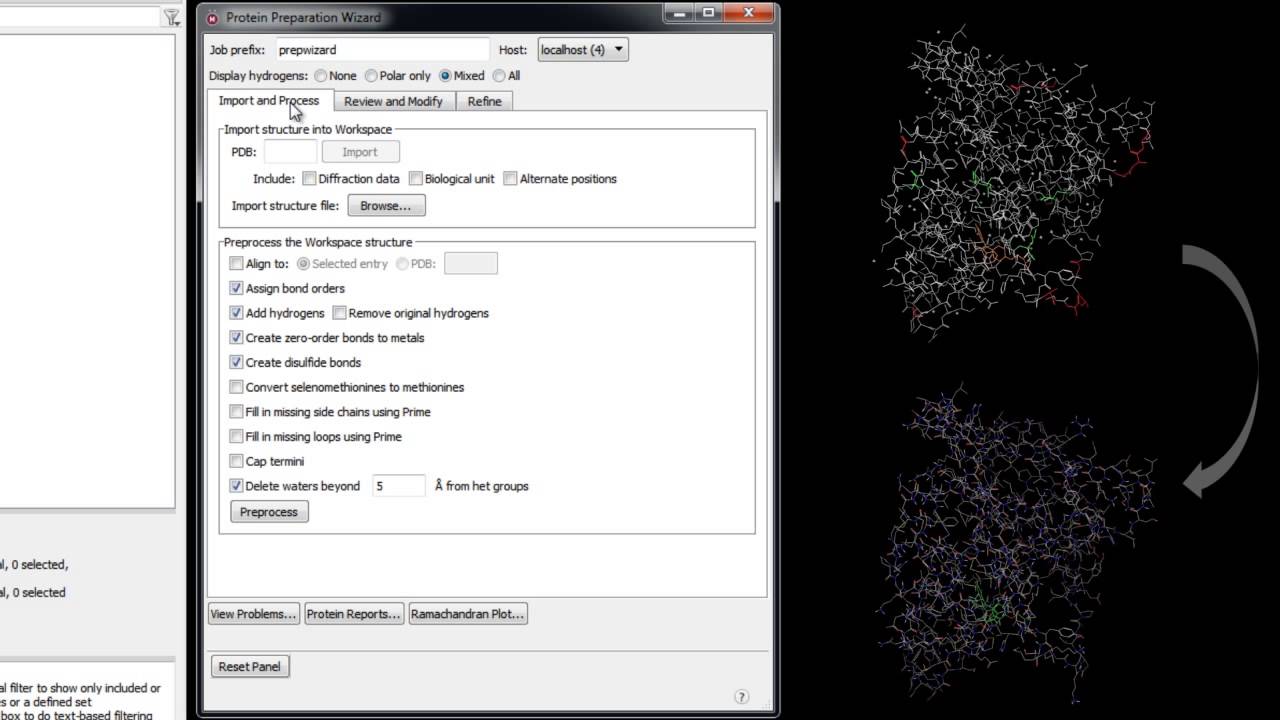The height and width of the screenshot is (720, 1280).
Task: Check Fill in missing side chains using Prime
Action: click(236, 412)
